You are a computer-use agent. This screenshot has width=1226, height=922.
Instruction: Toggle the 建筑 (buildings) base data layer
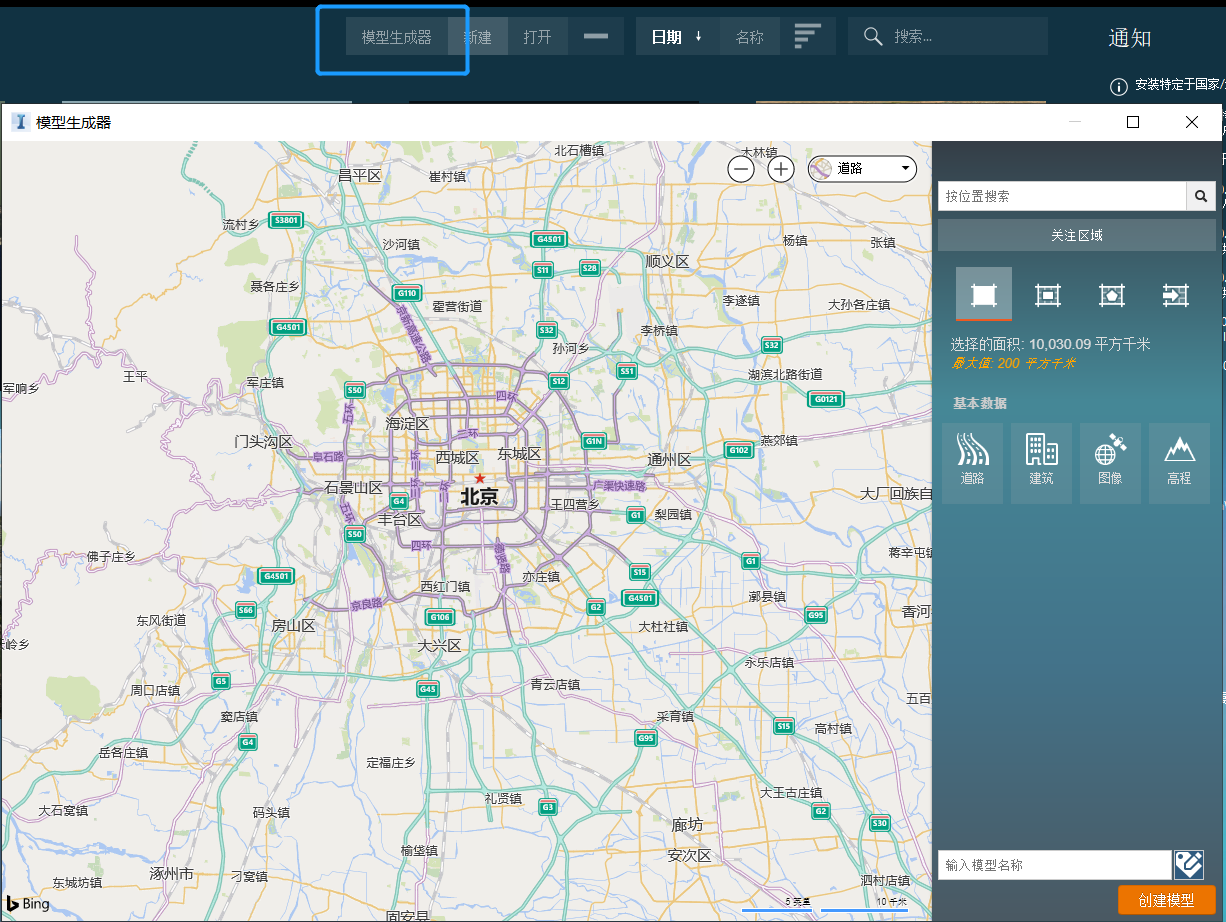point(1041,462)
